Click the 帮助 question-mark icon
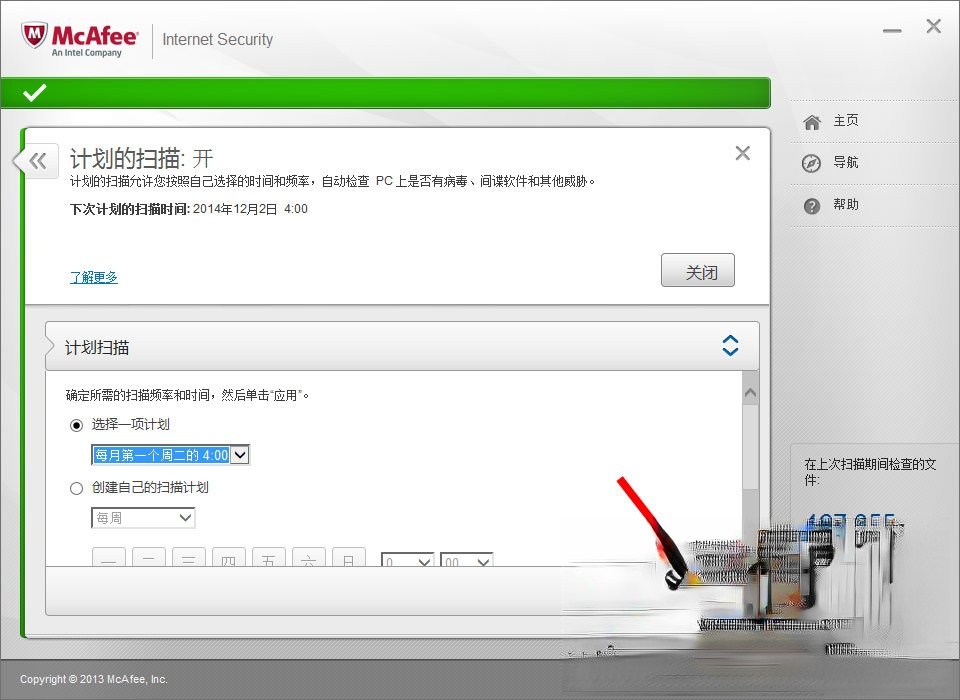The width and height of the screenshot is (960, 700). point(811,205)
